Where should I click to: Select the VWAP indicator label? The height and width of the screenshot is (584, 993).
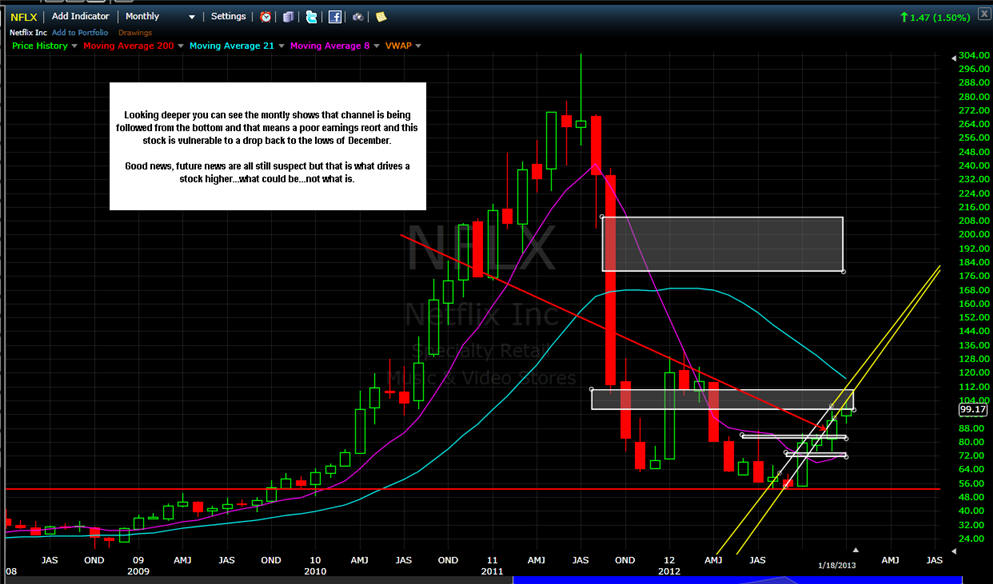(398, 46)
